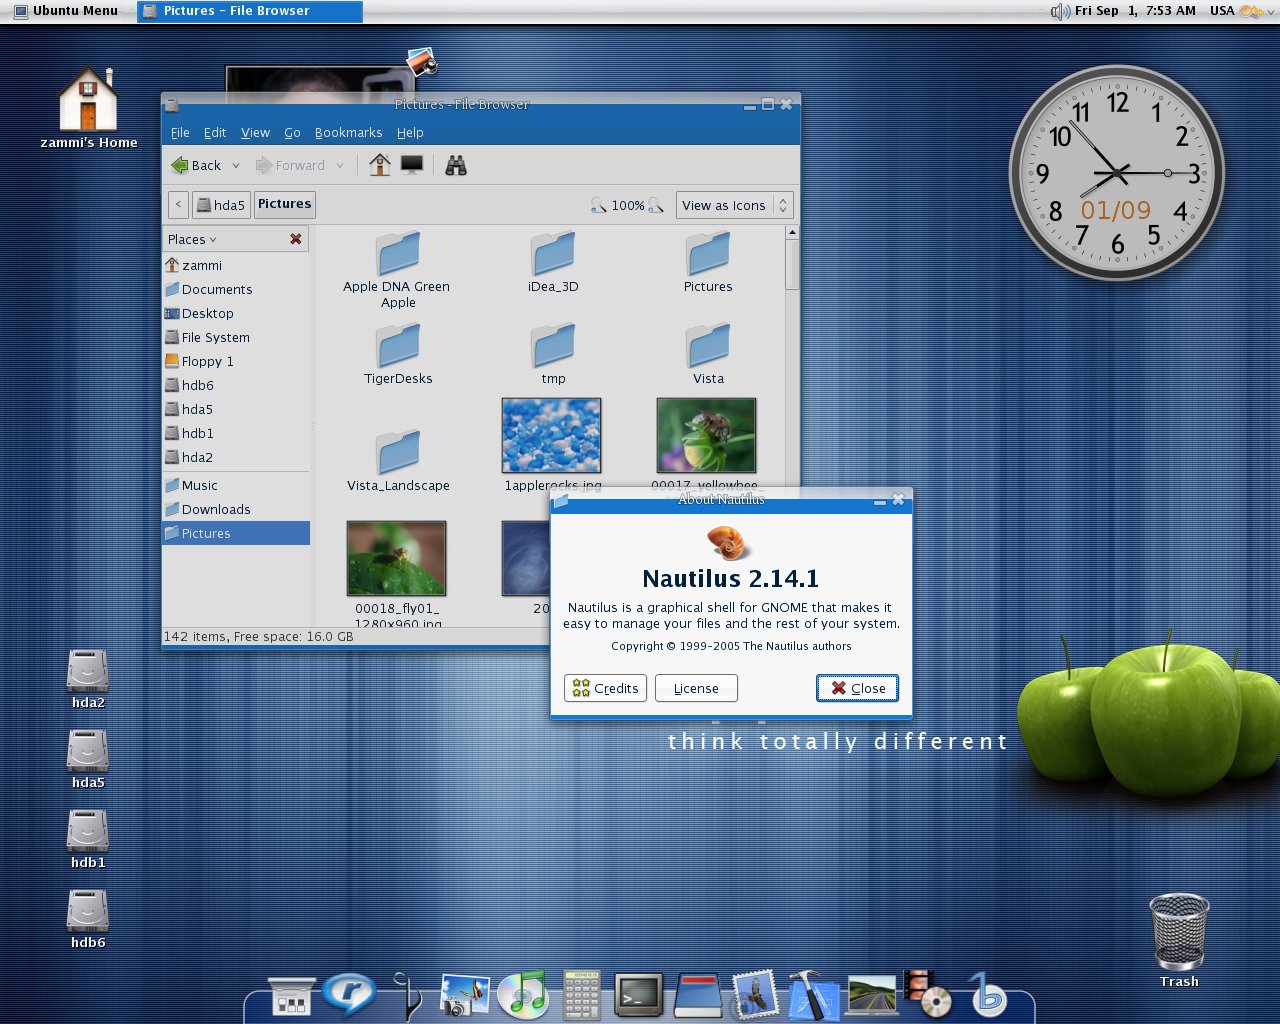Click the Credits button in About Nautilus
The height and width of the screenshot is (1024, 1280).
tap(606, 688)
